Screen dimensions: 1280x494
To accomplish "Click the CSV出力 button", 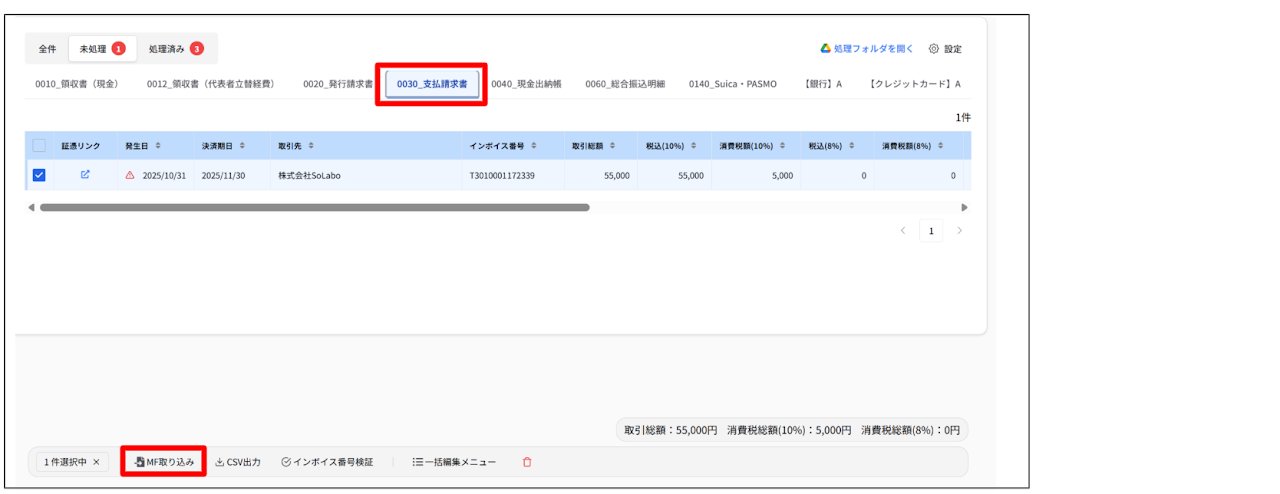I will 238,462.
